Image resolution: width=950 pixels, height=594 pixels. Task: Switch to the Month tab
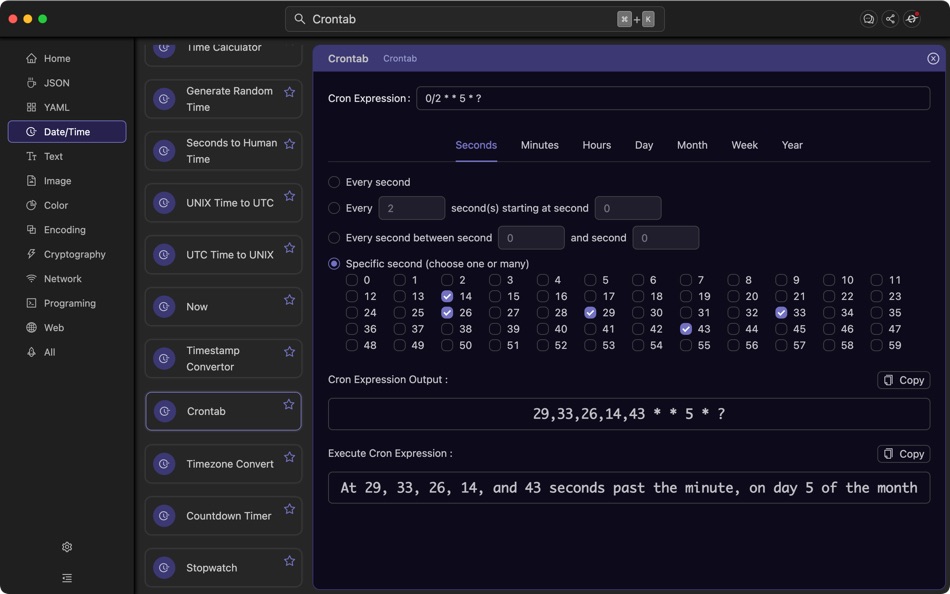[692, 145]
